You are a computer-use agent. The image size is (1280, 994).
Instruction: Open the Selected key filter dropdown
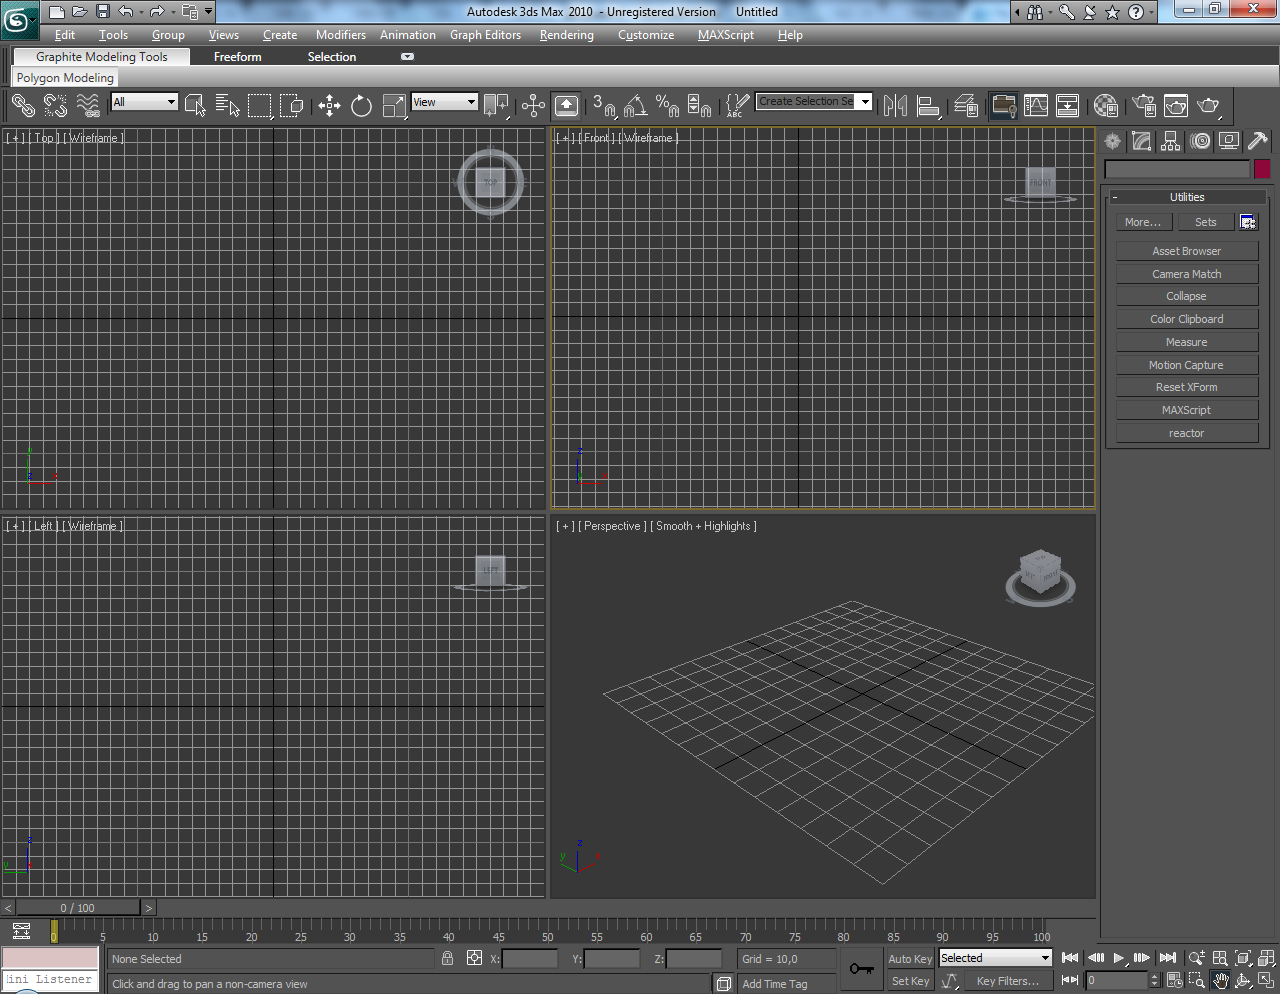995,958
